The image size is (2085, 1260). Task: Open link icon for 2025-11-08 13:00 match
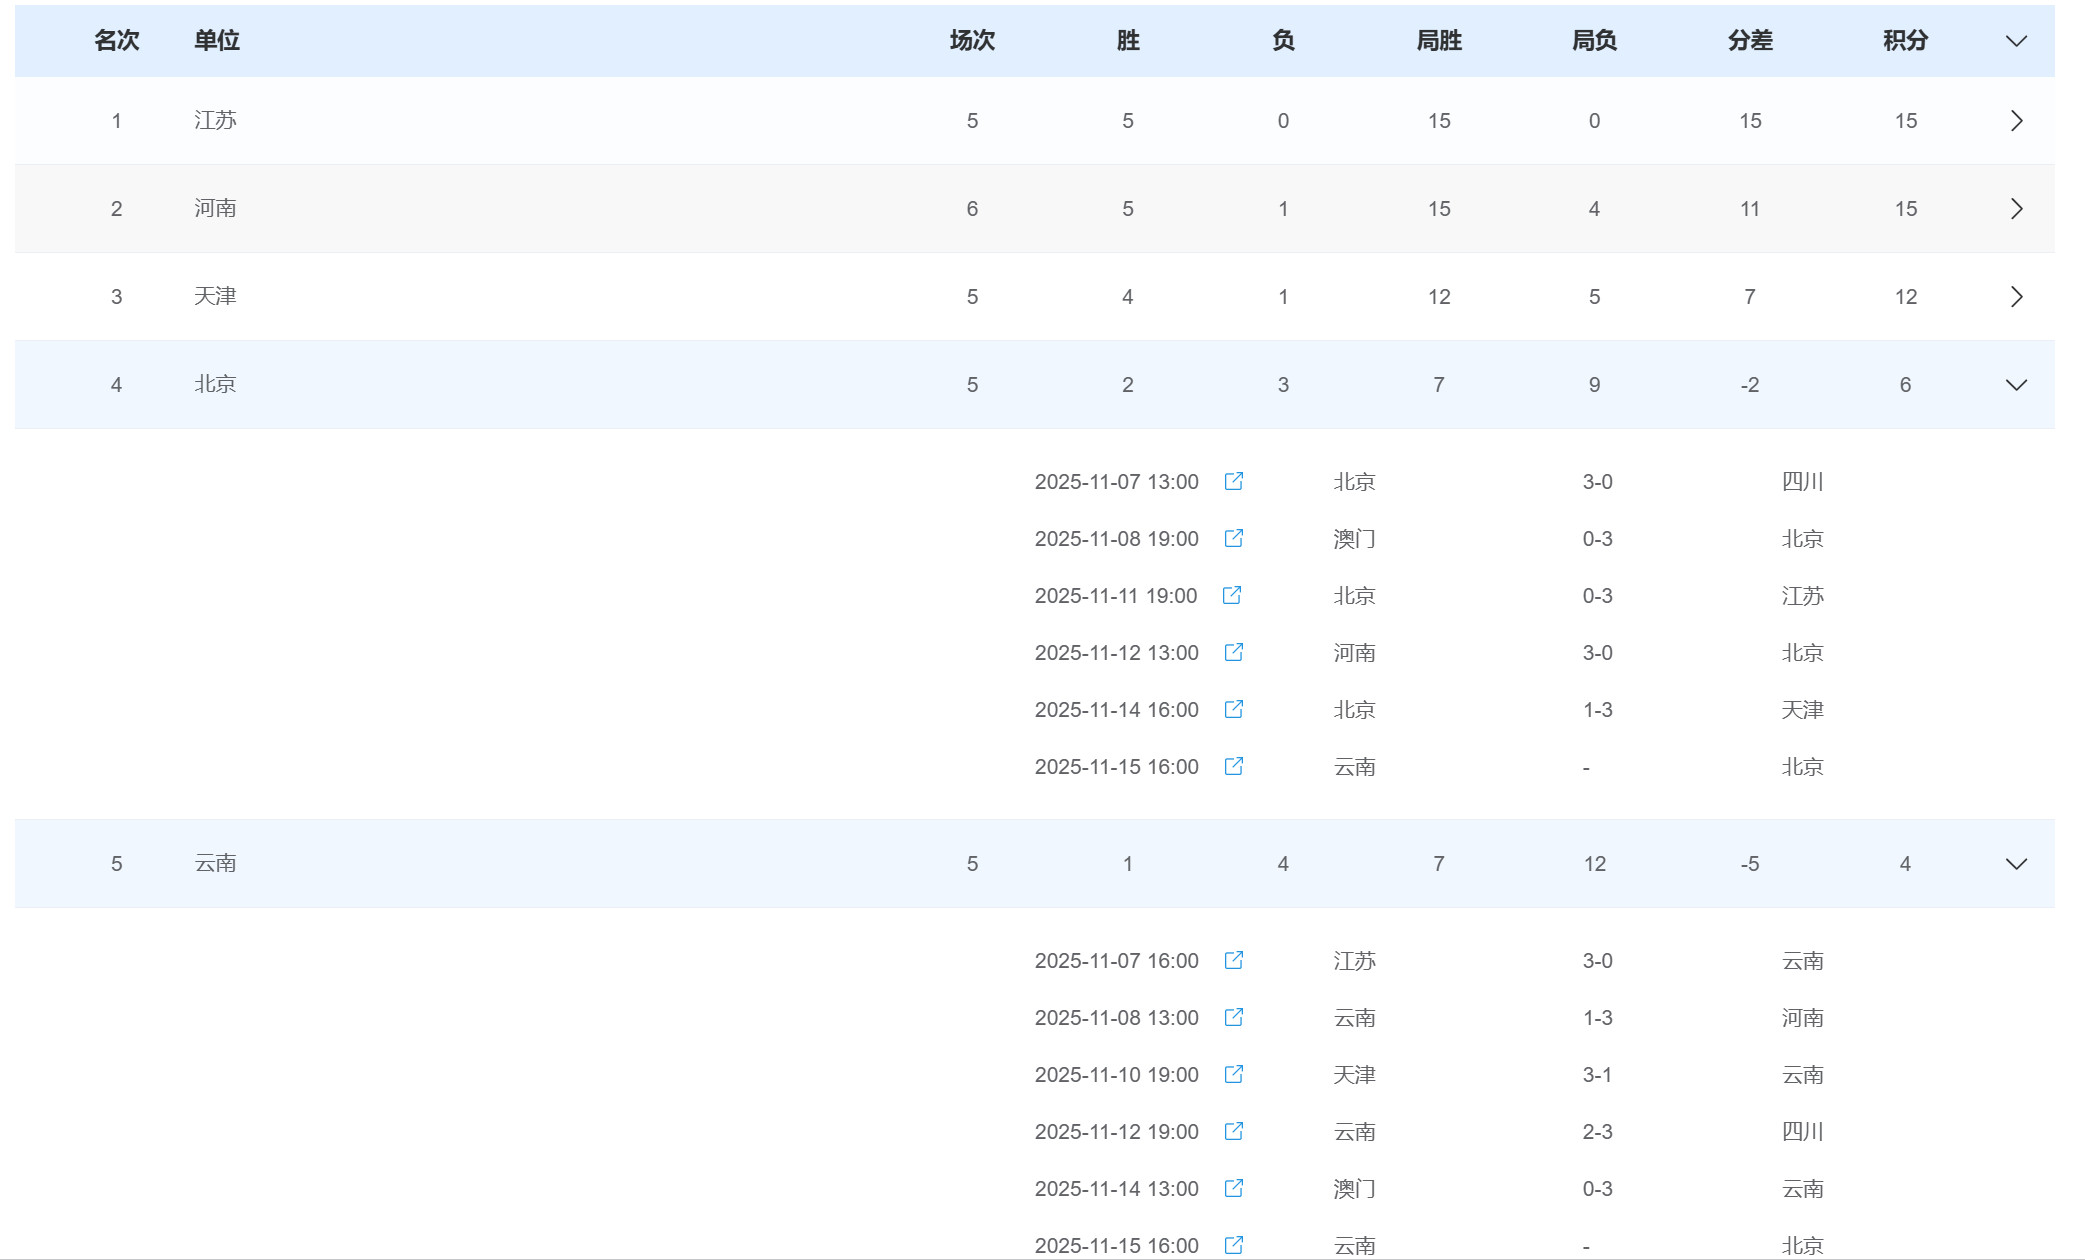coord(1234,1017)
